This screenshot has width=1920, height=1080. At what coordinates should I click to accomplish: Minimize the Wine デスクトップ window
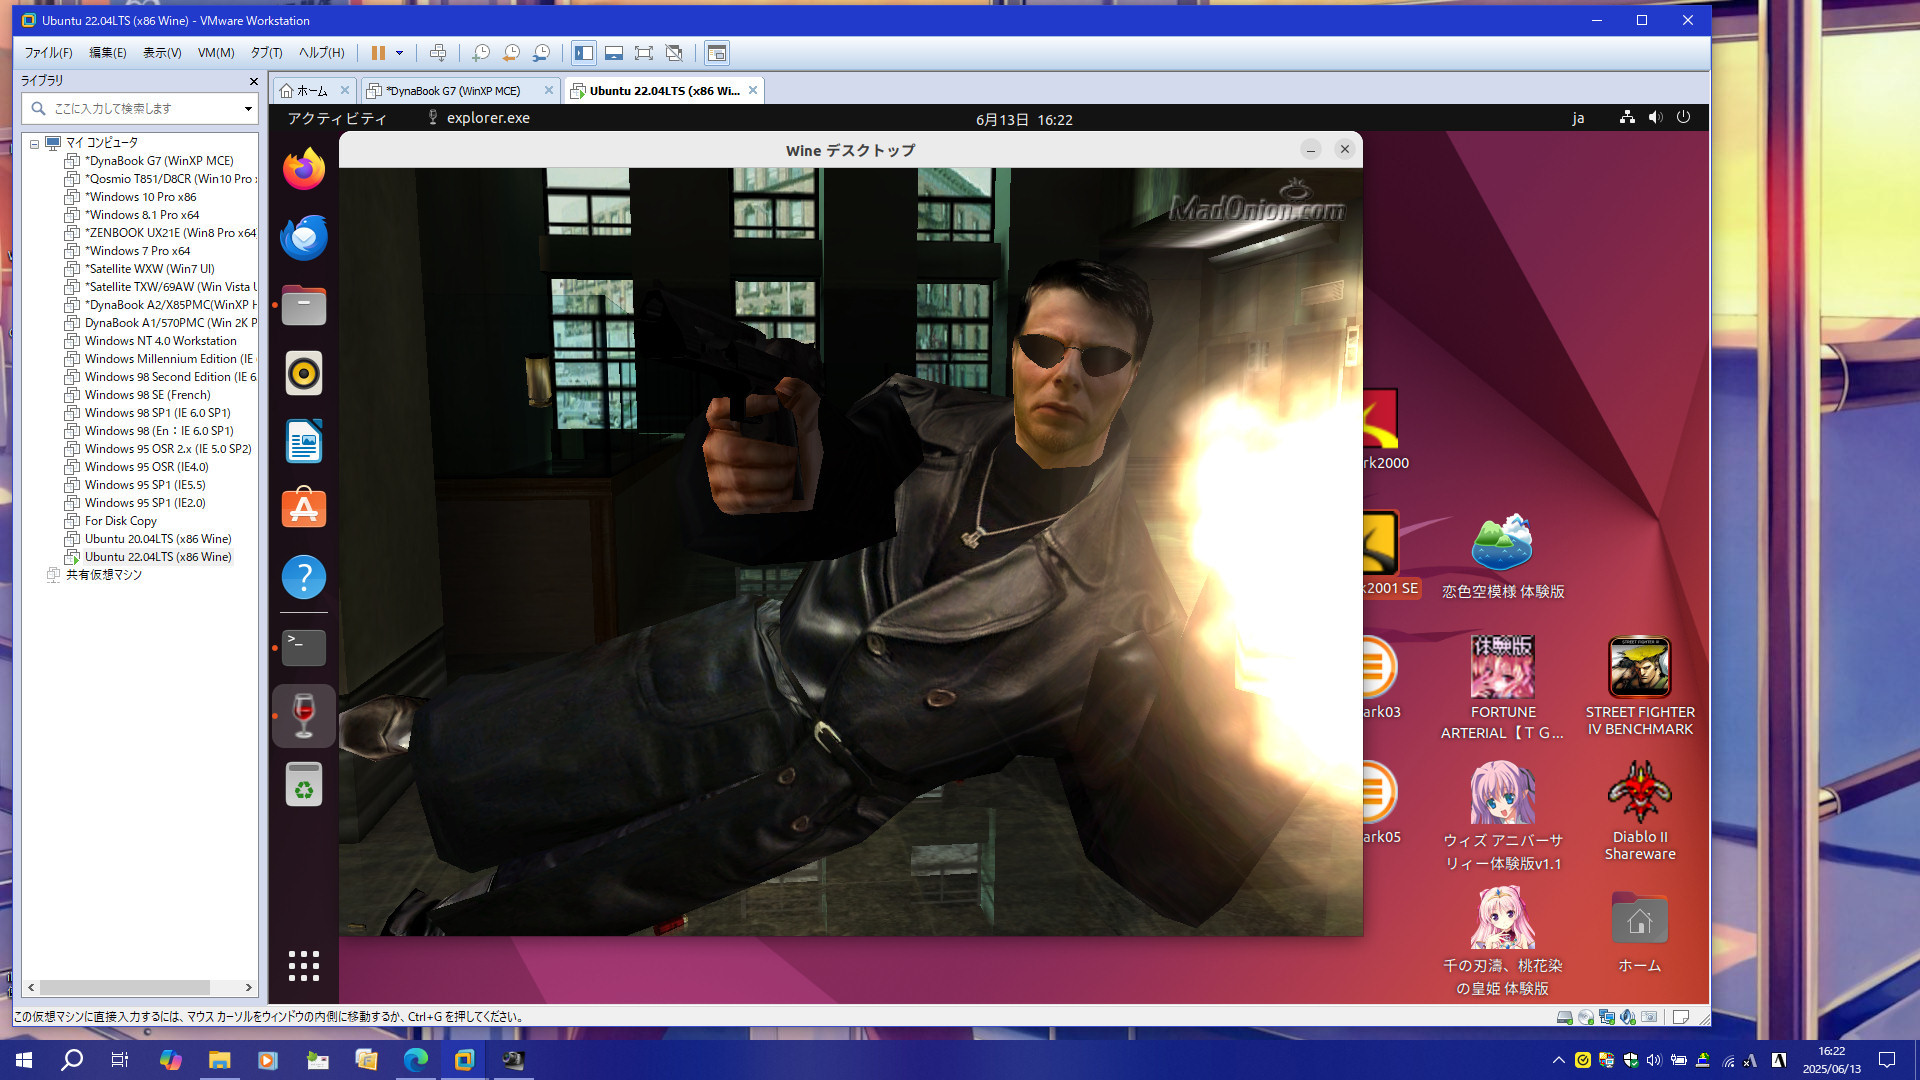[x=1310, y=150]
